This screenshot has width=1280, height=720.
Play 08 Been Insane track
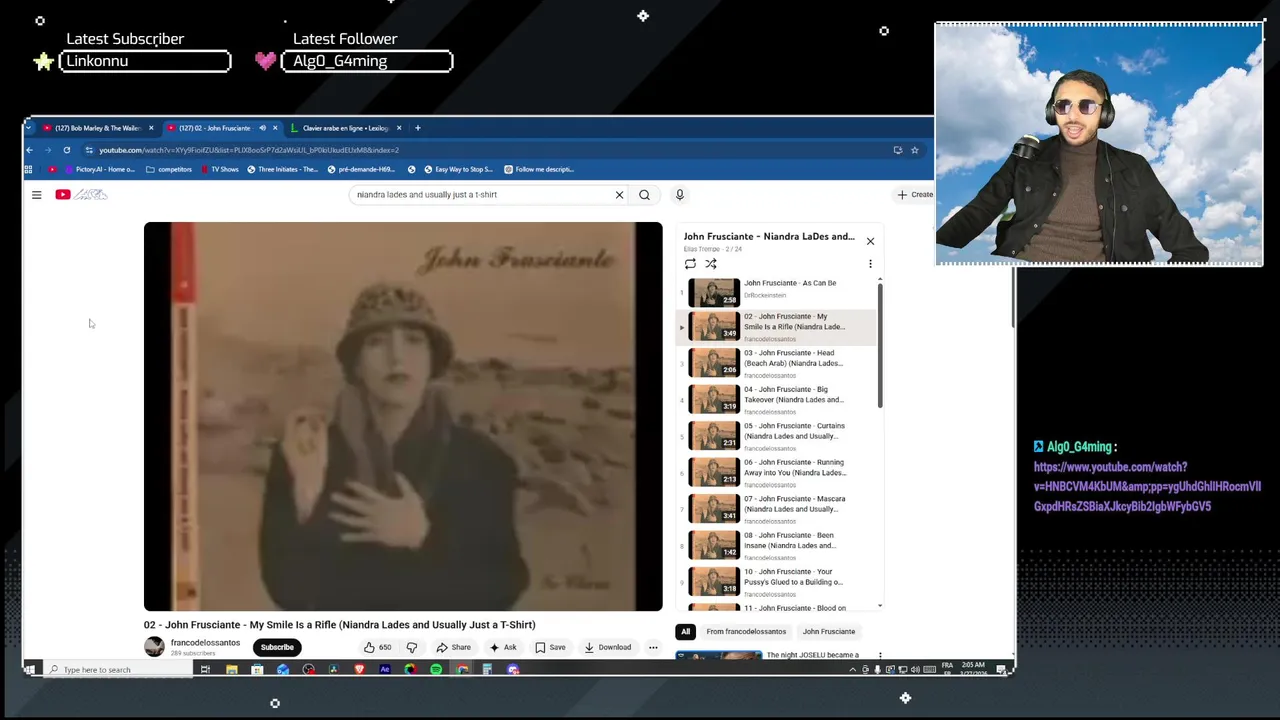pyautogui.click(x=778, y=545)
